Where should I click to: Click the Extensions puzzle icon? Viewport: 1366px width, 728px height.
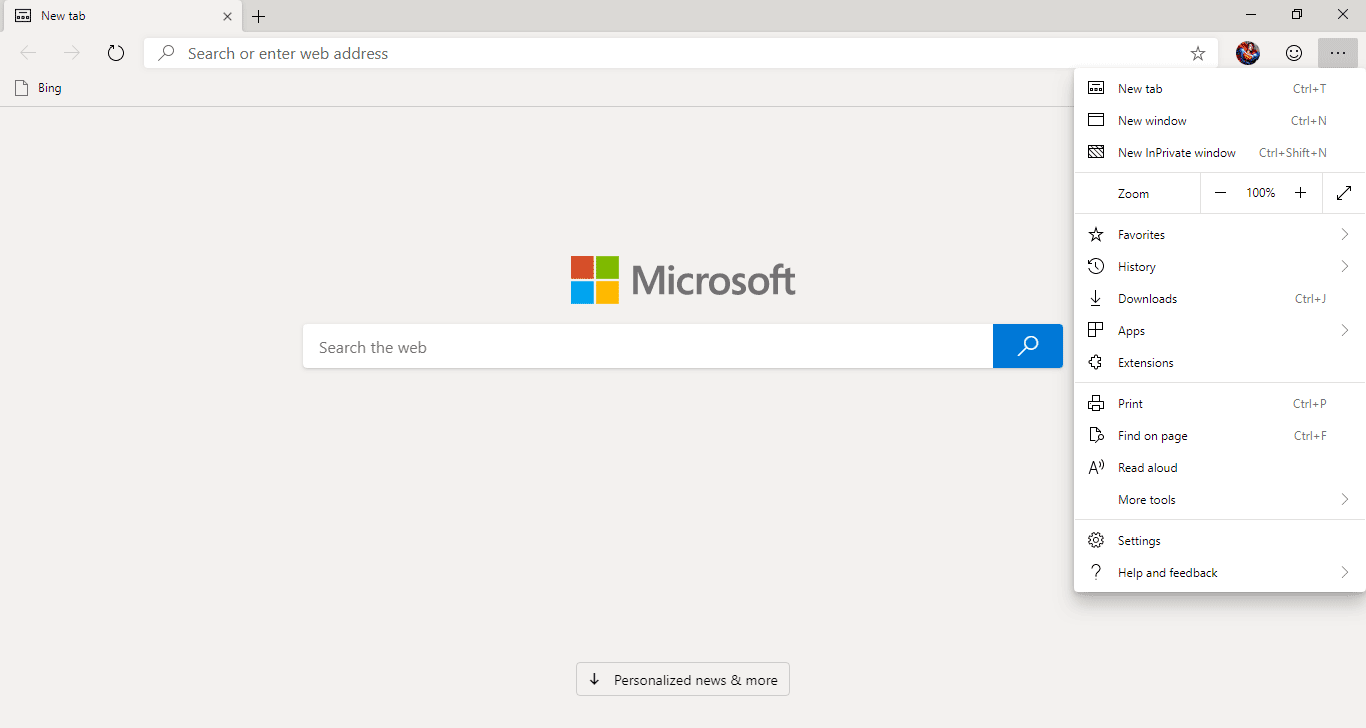coord(1096,362)
